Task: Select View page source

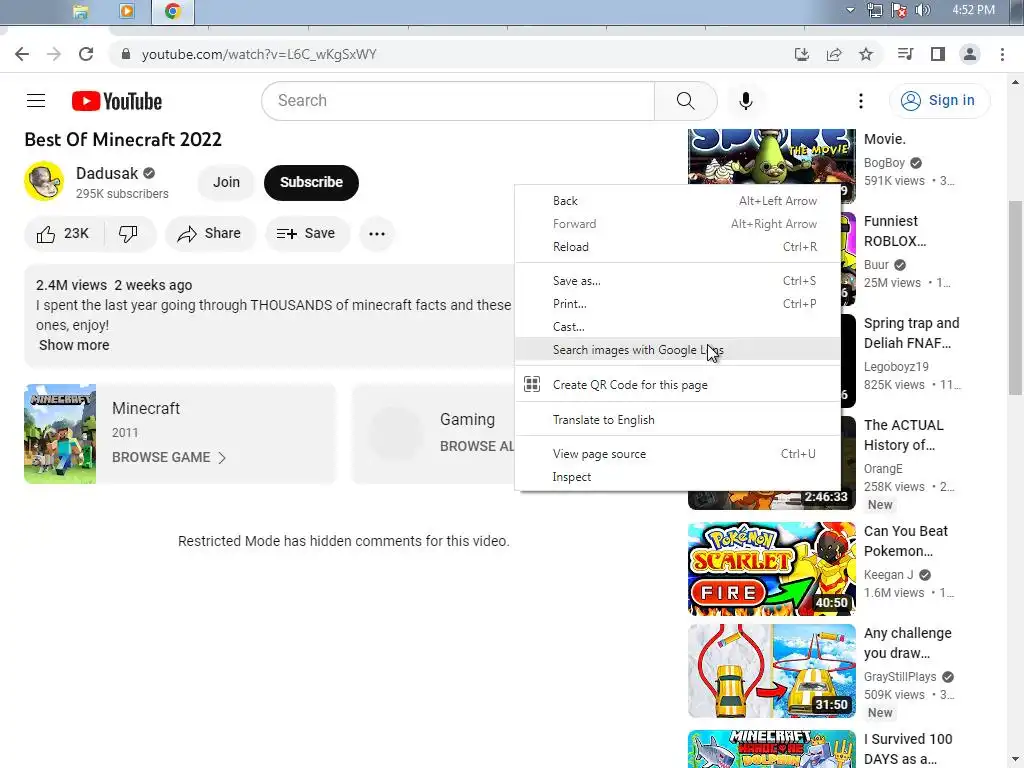Action: tap(677, 454)
